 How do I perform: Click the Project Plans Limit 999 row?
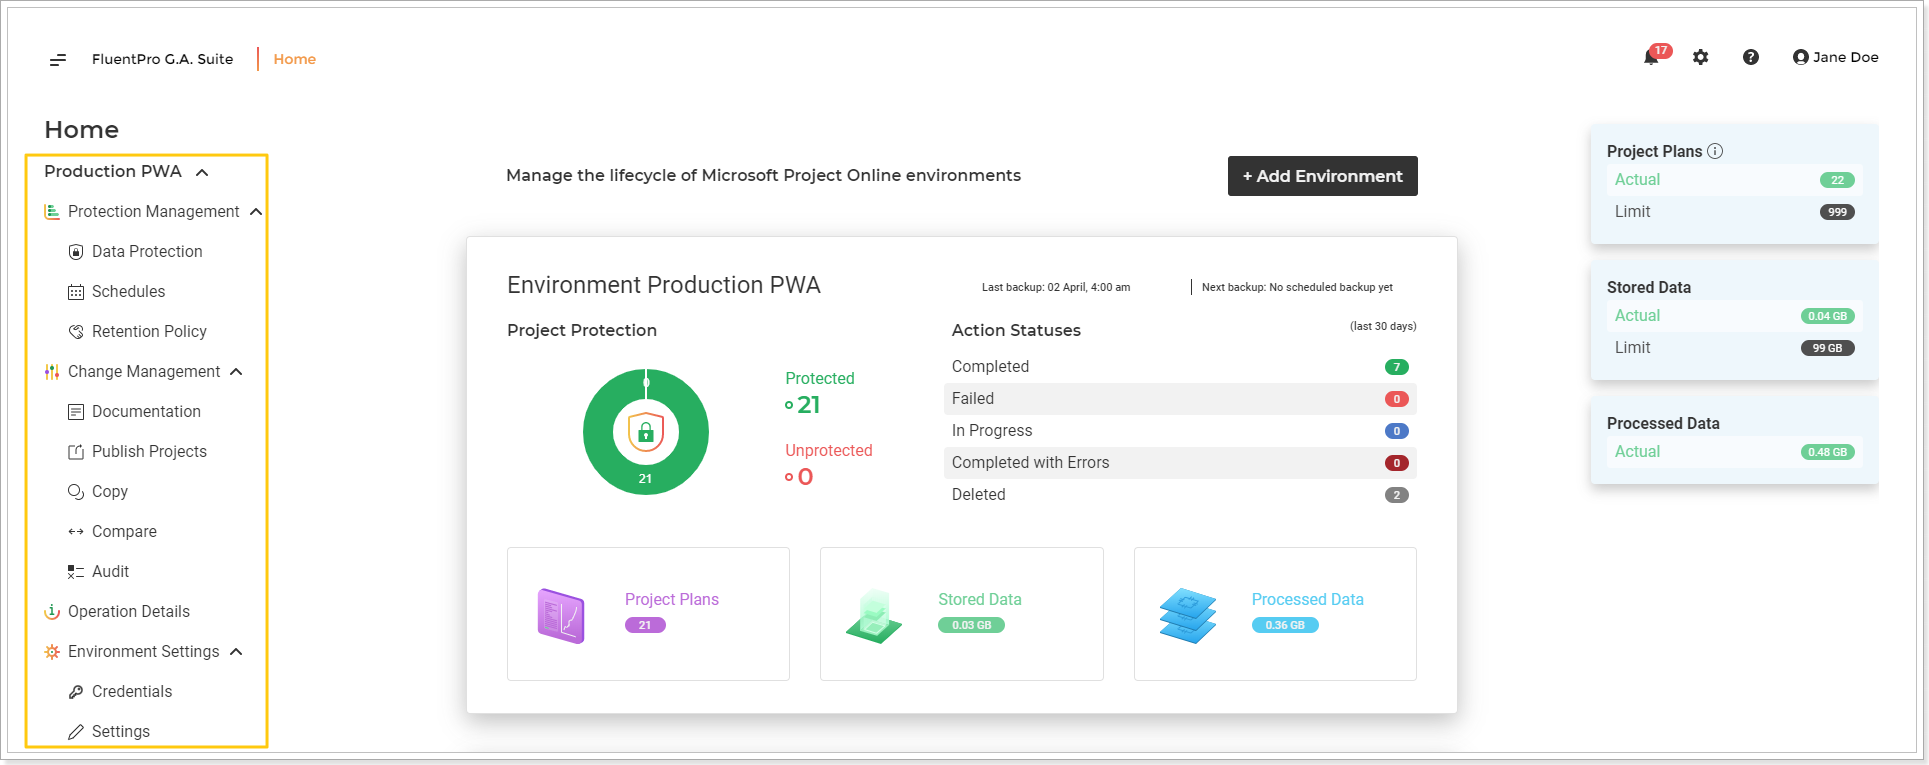tap(1734, 212)
